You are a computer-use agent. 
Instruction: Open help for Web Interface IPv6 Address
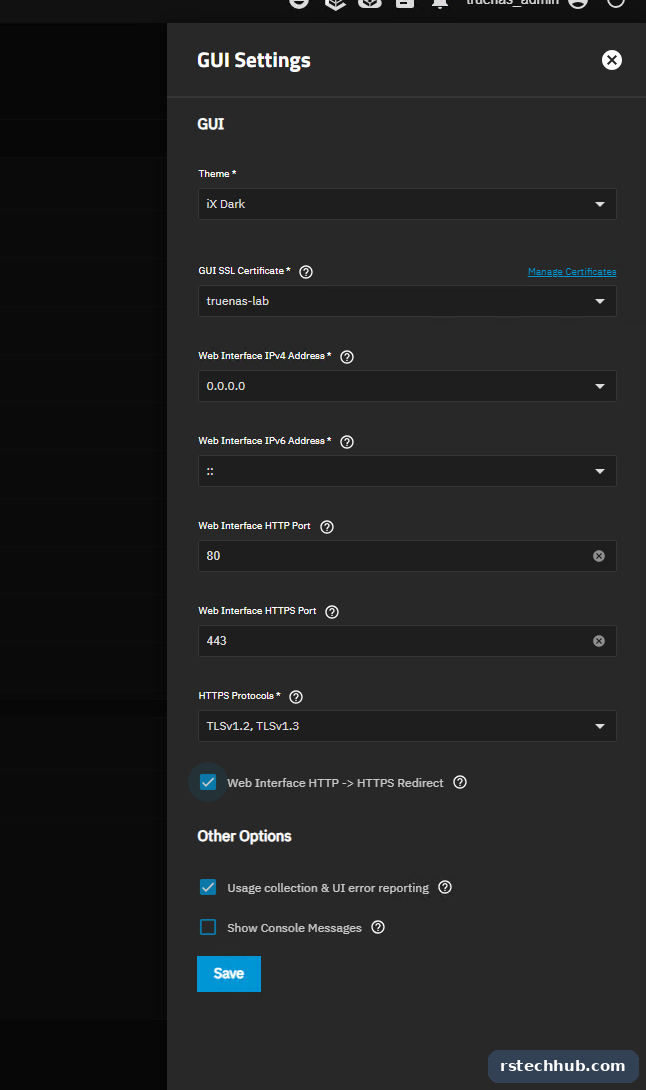347,442
